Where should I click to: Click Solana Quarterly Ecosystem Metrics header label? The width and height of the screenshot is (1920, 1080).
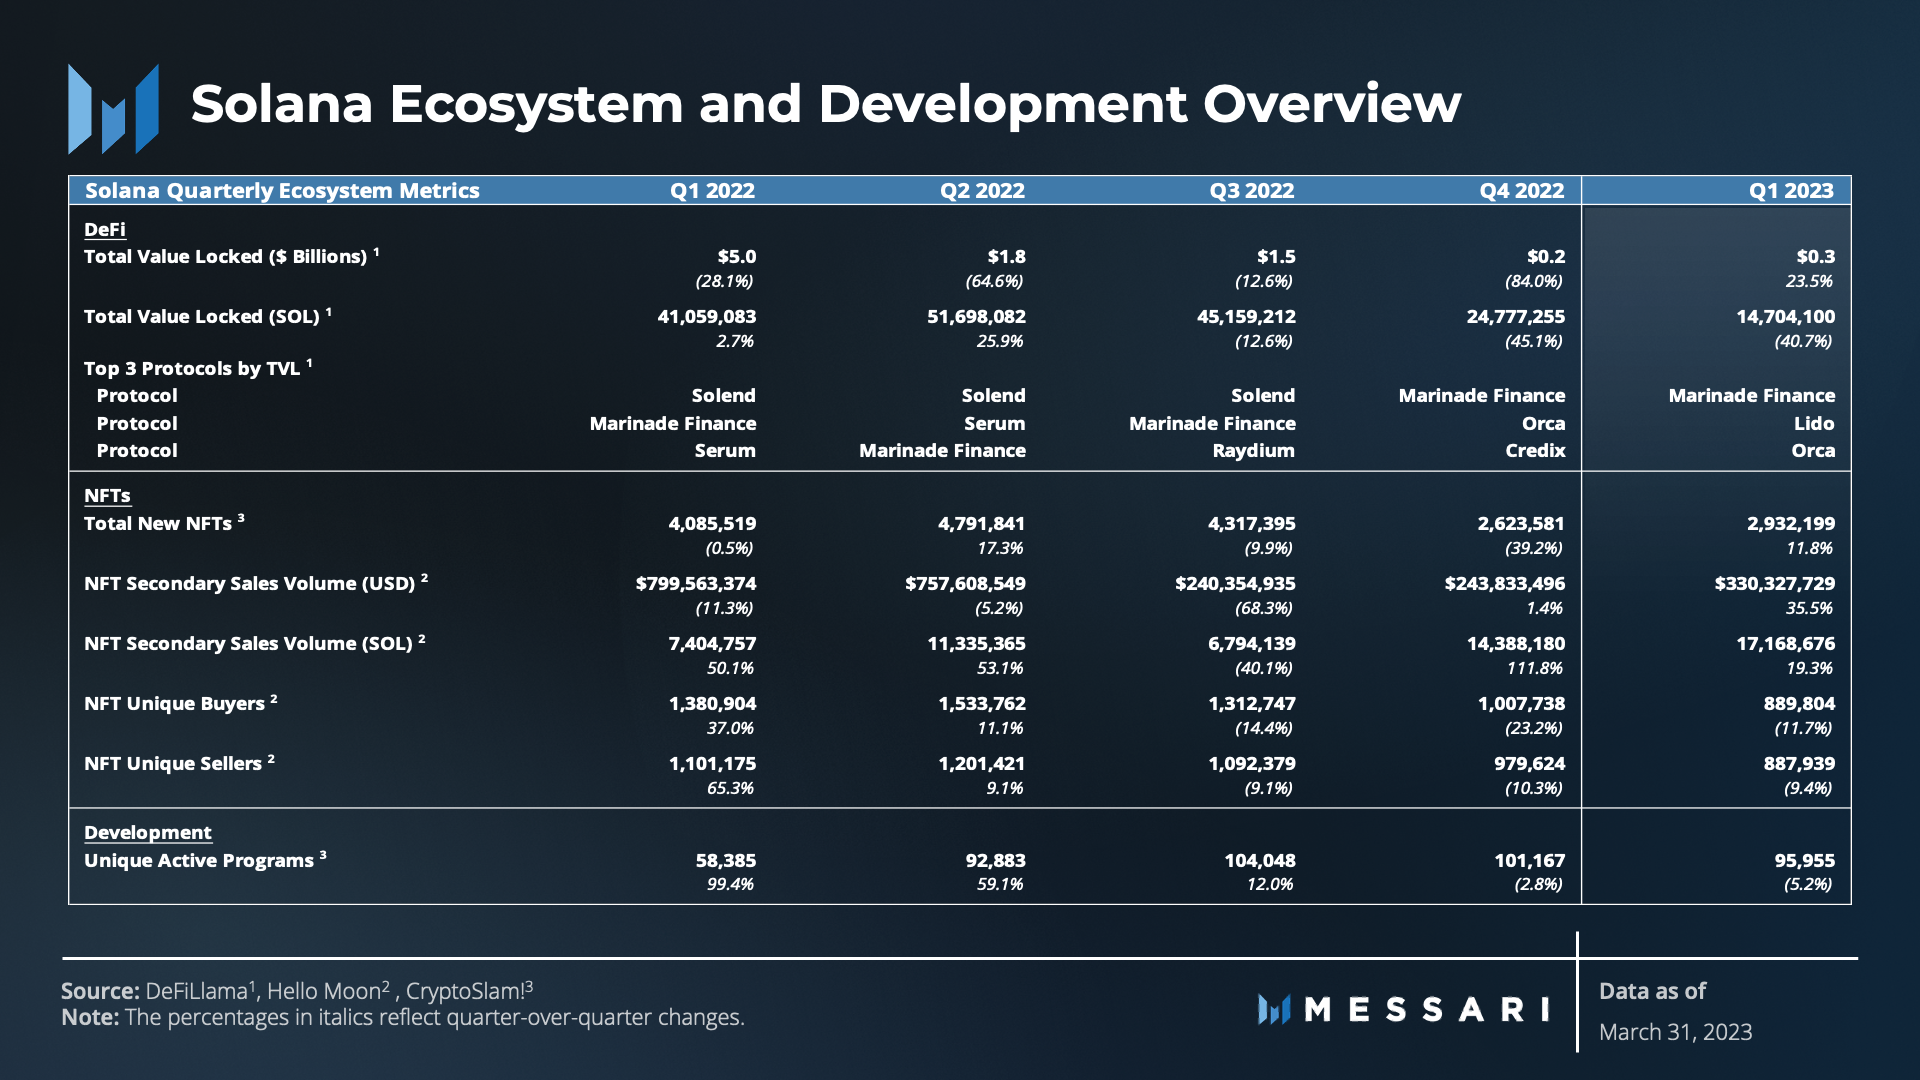(x=282, y=191)
